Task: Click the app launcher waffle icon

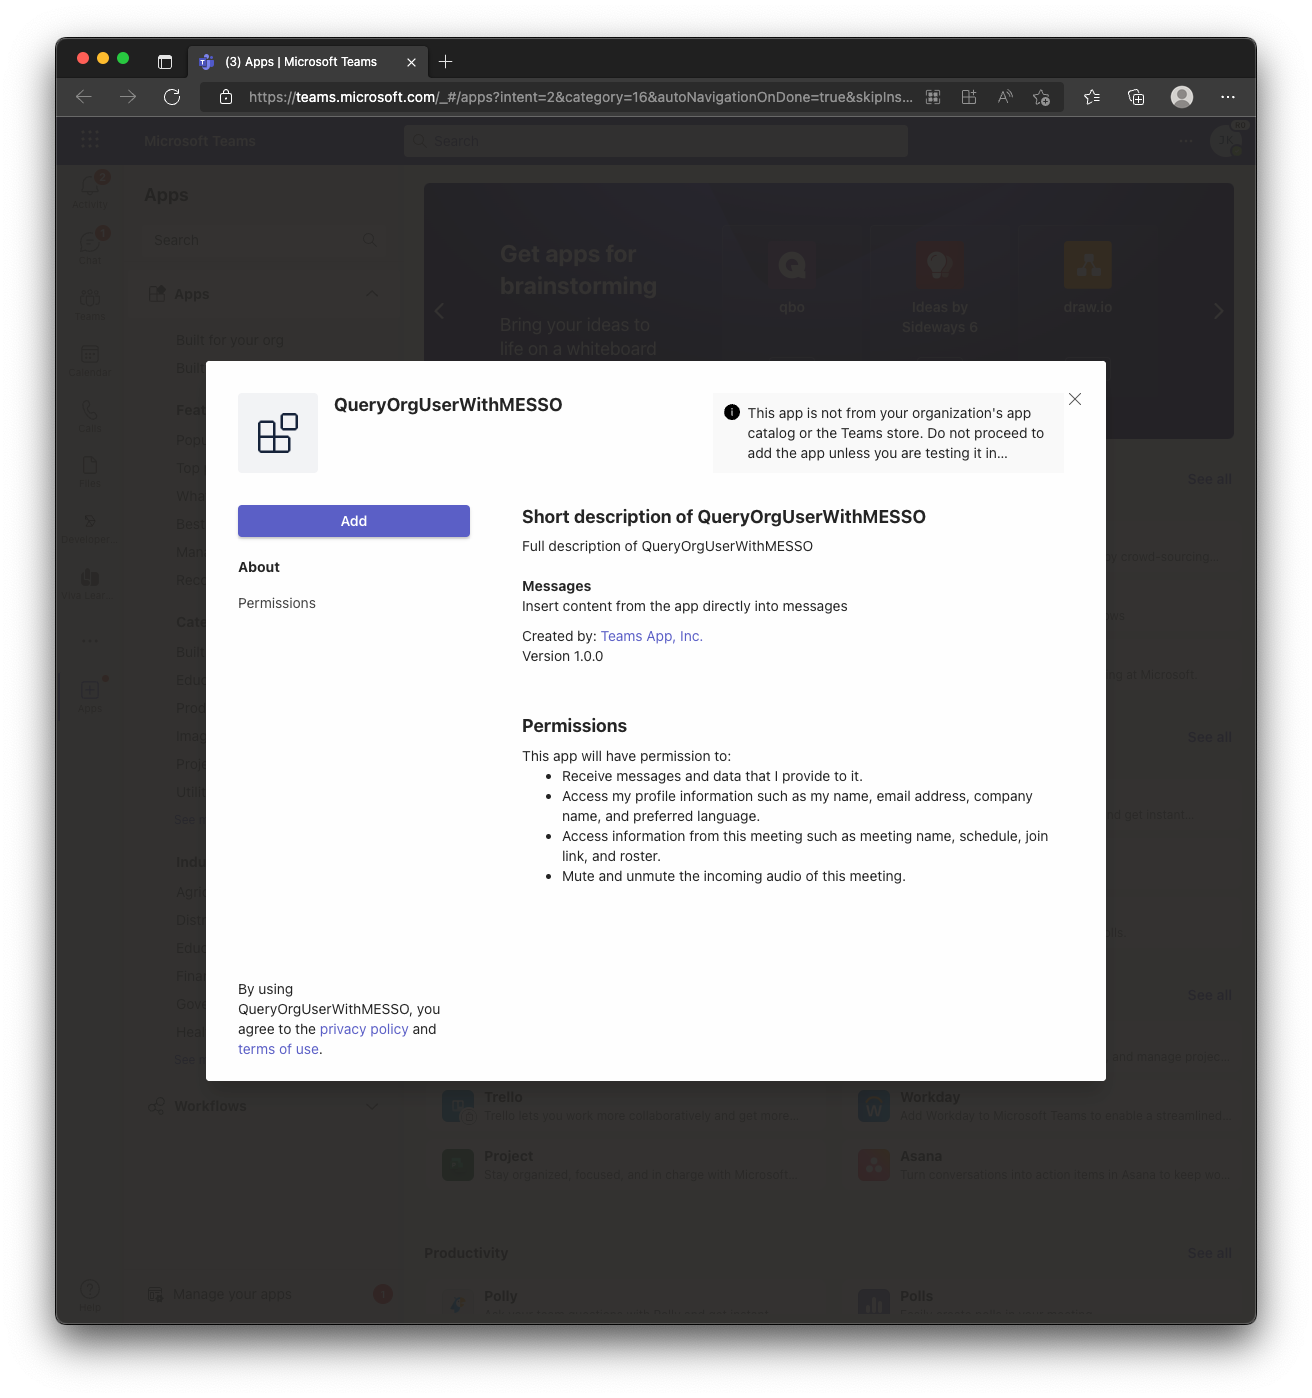Action: click(x=90, y=140)
